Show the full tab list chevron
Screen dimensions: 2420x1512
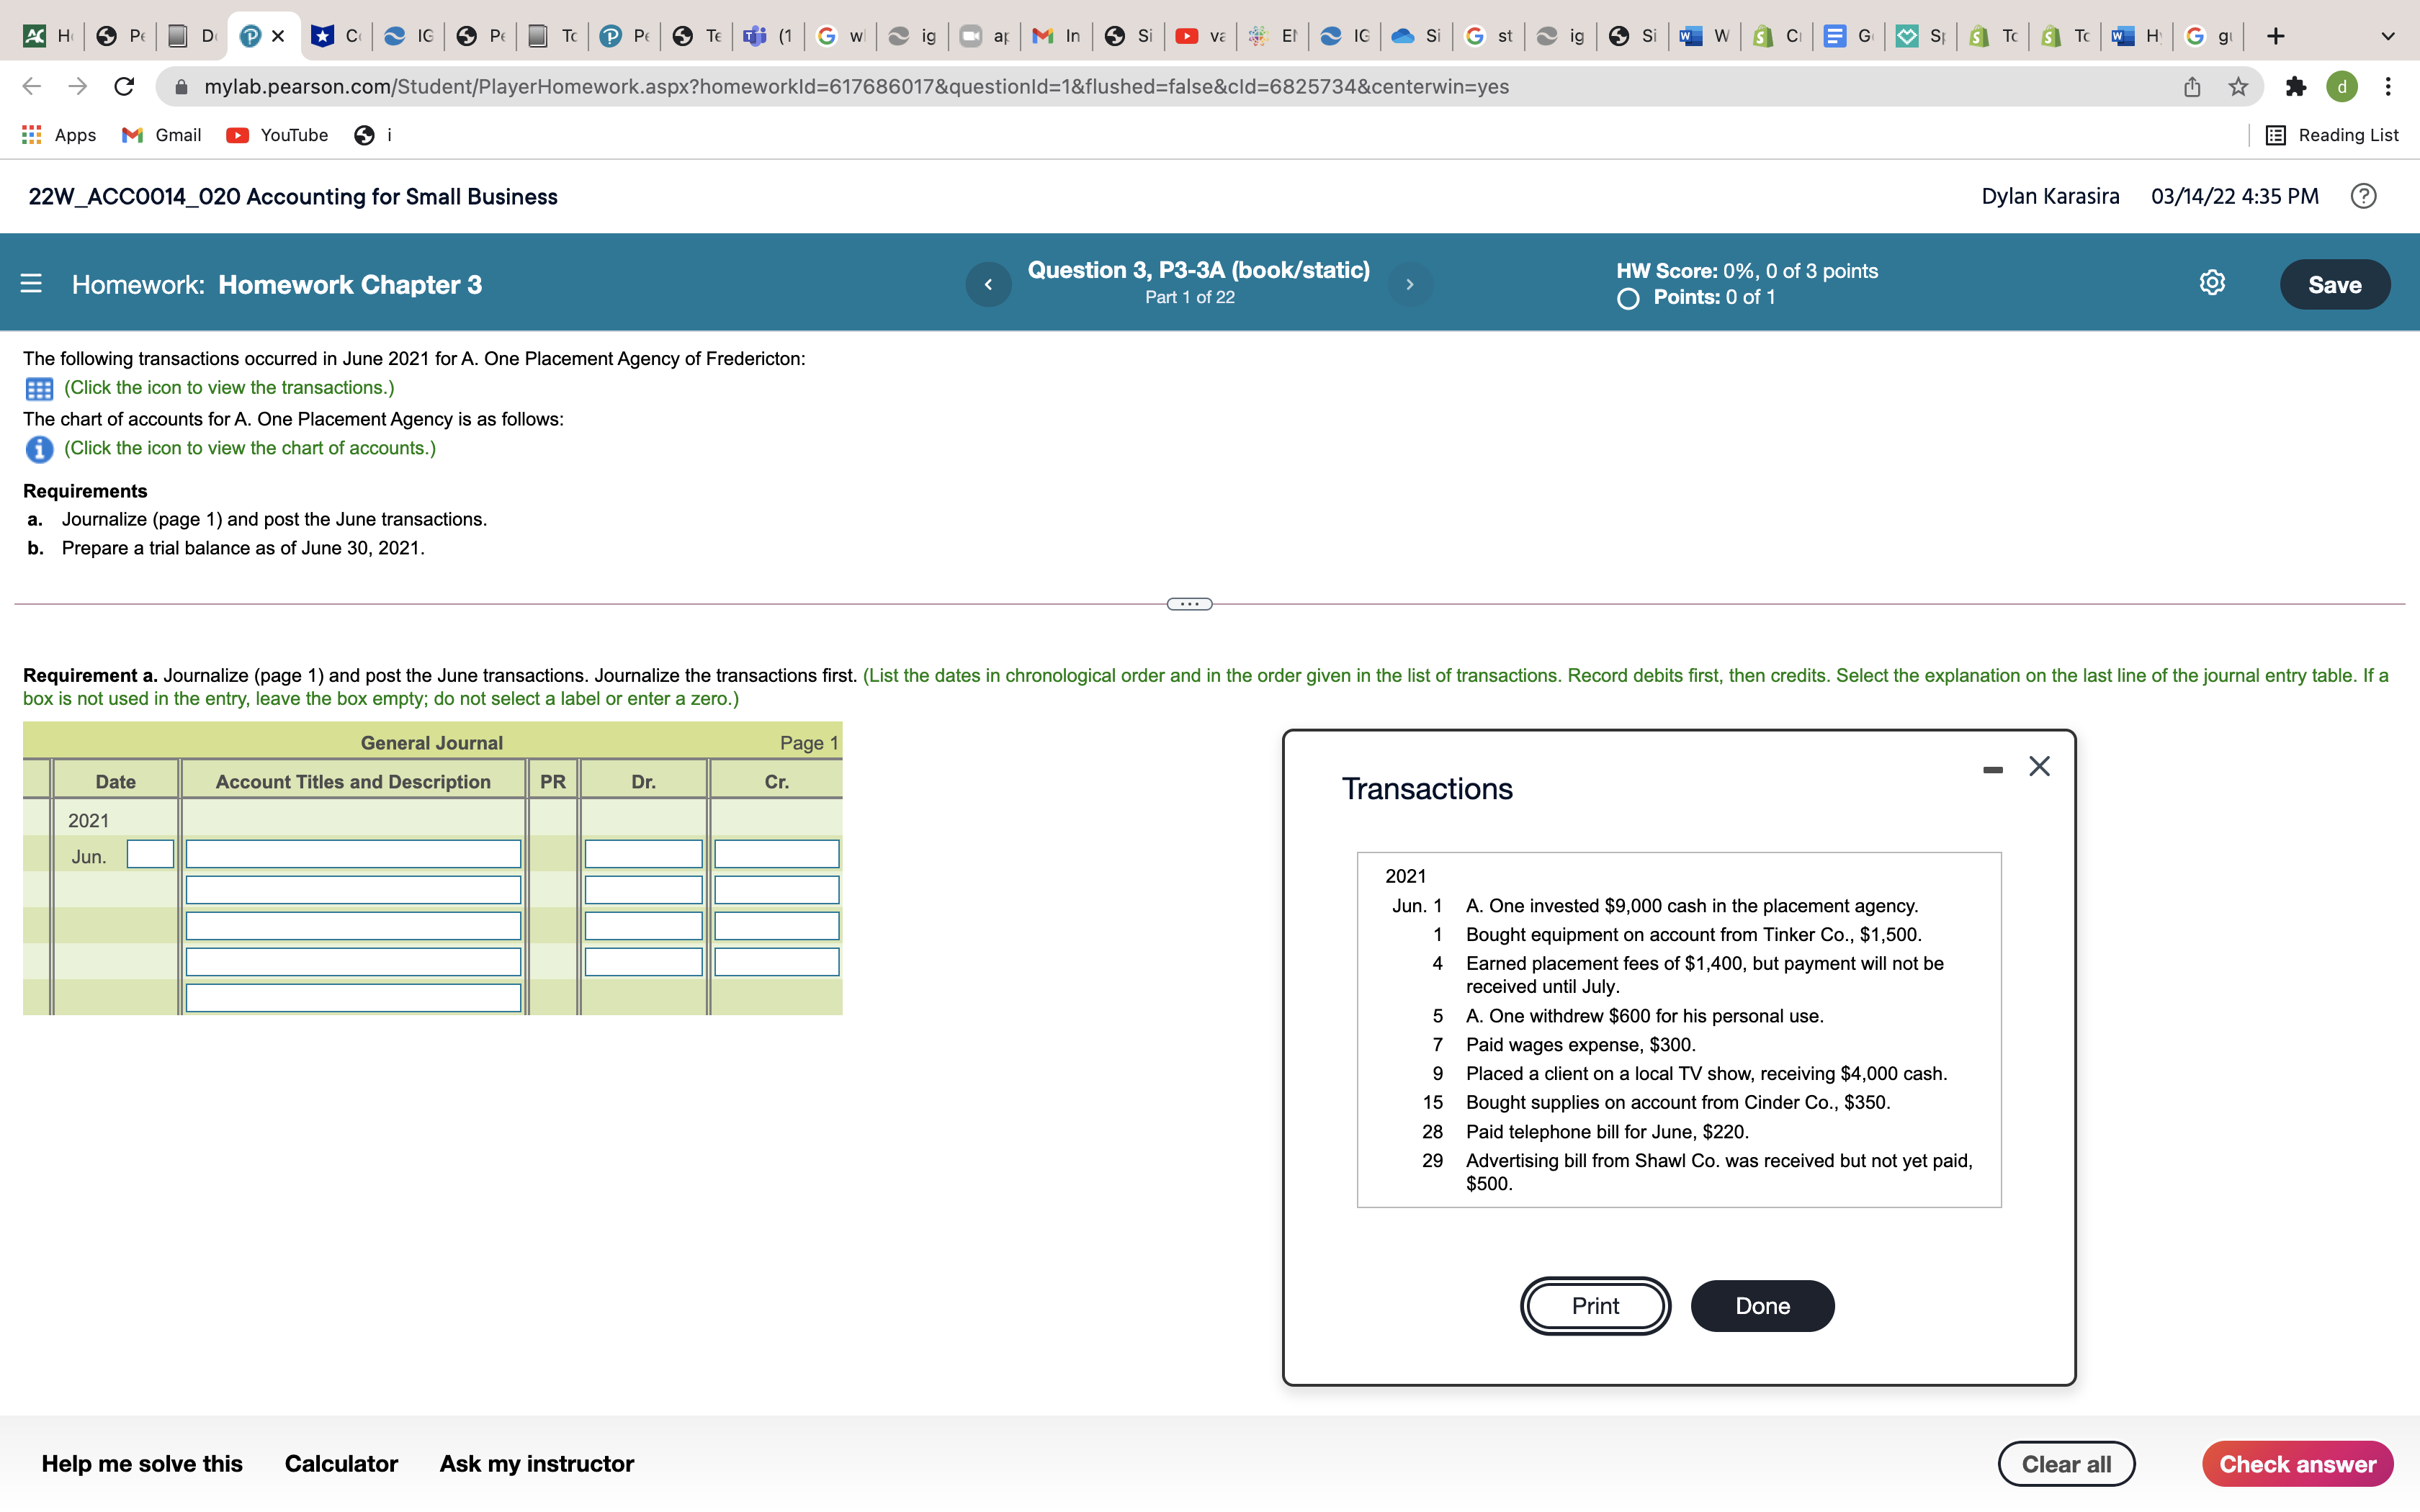(2387, 36)
